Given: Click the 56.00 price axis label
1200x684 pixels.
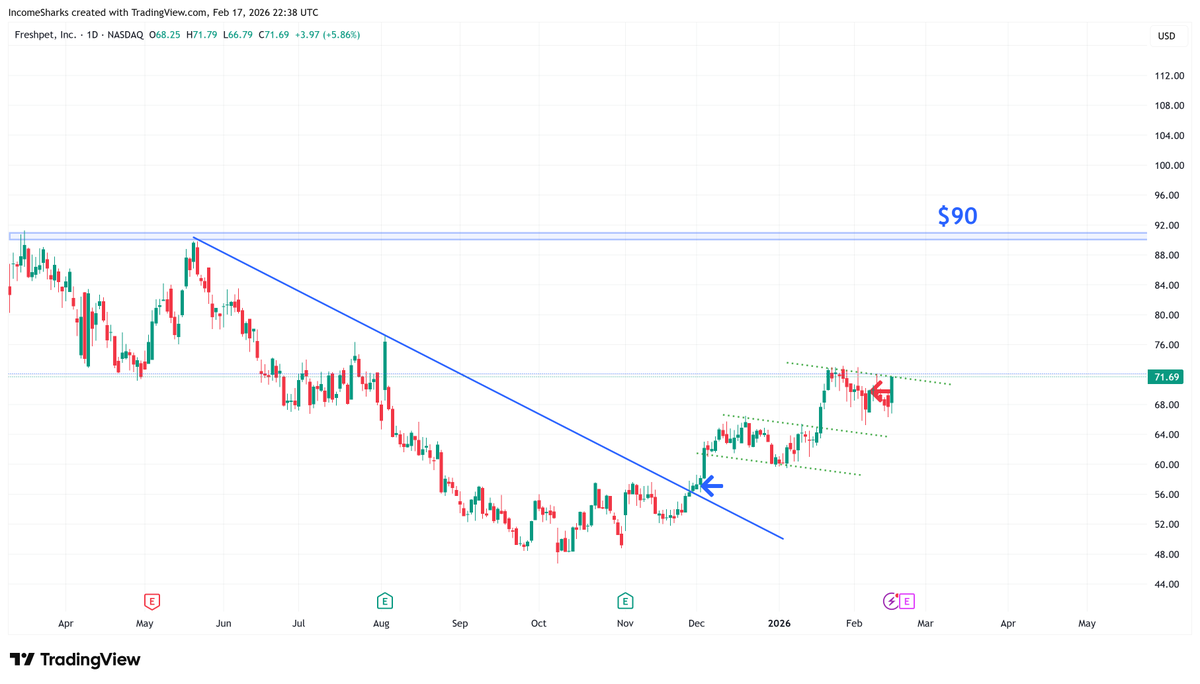Looking at the screenshot, I should 1169,495.
